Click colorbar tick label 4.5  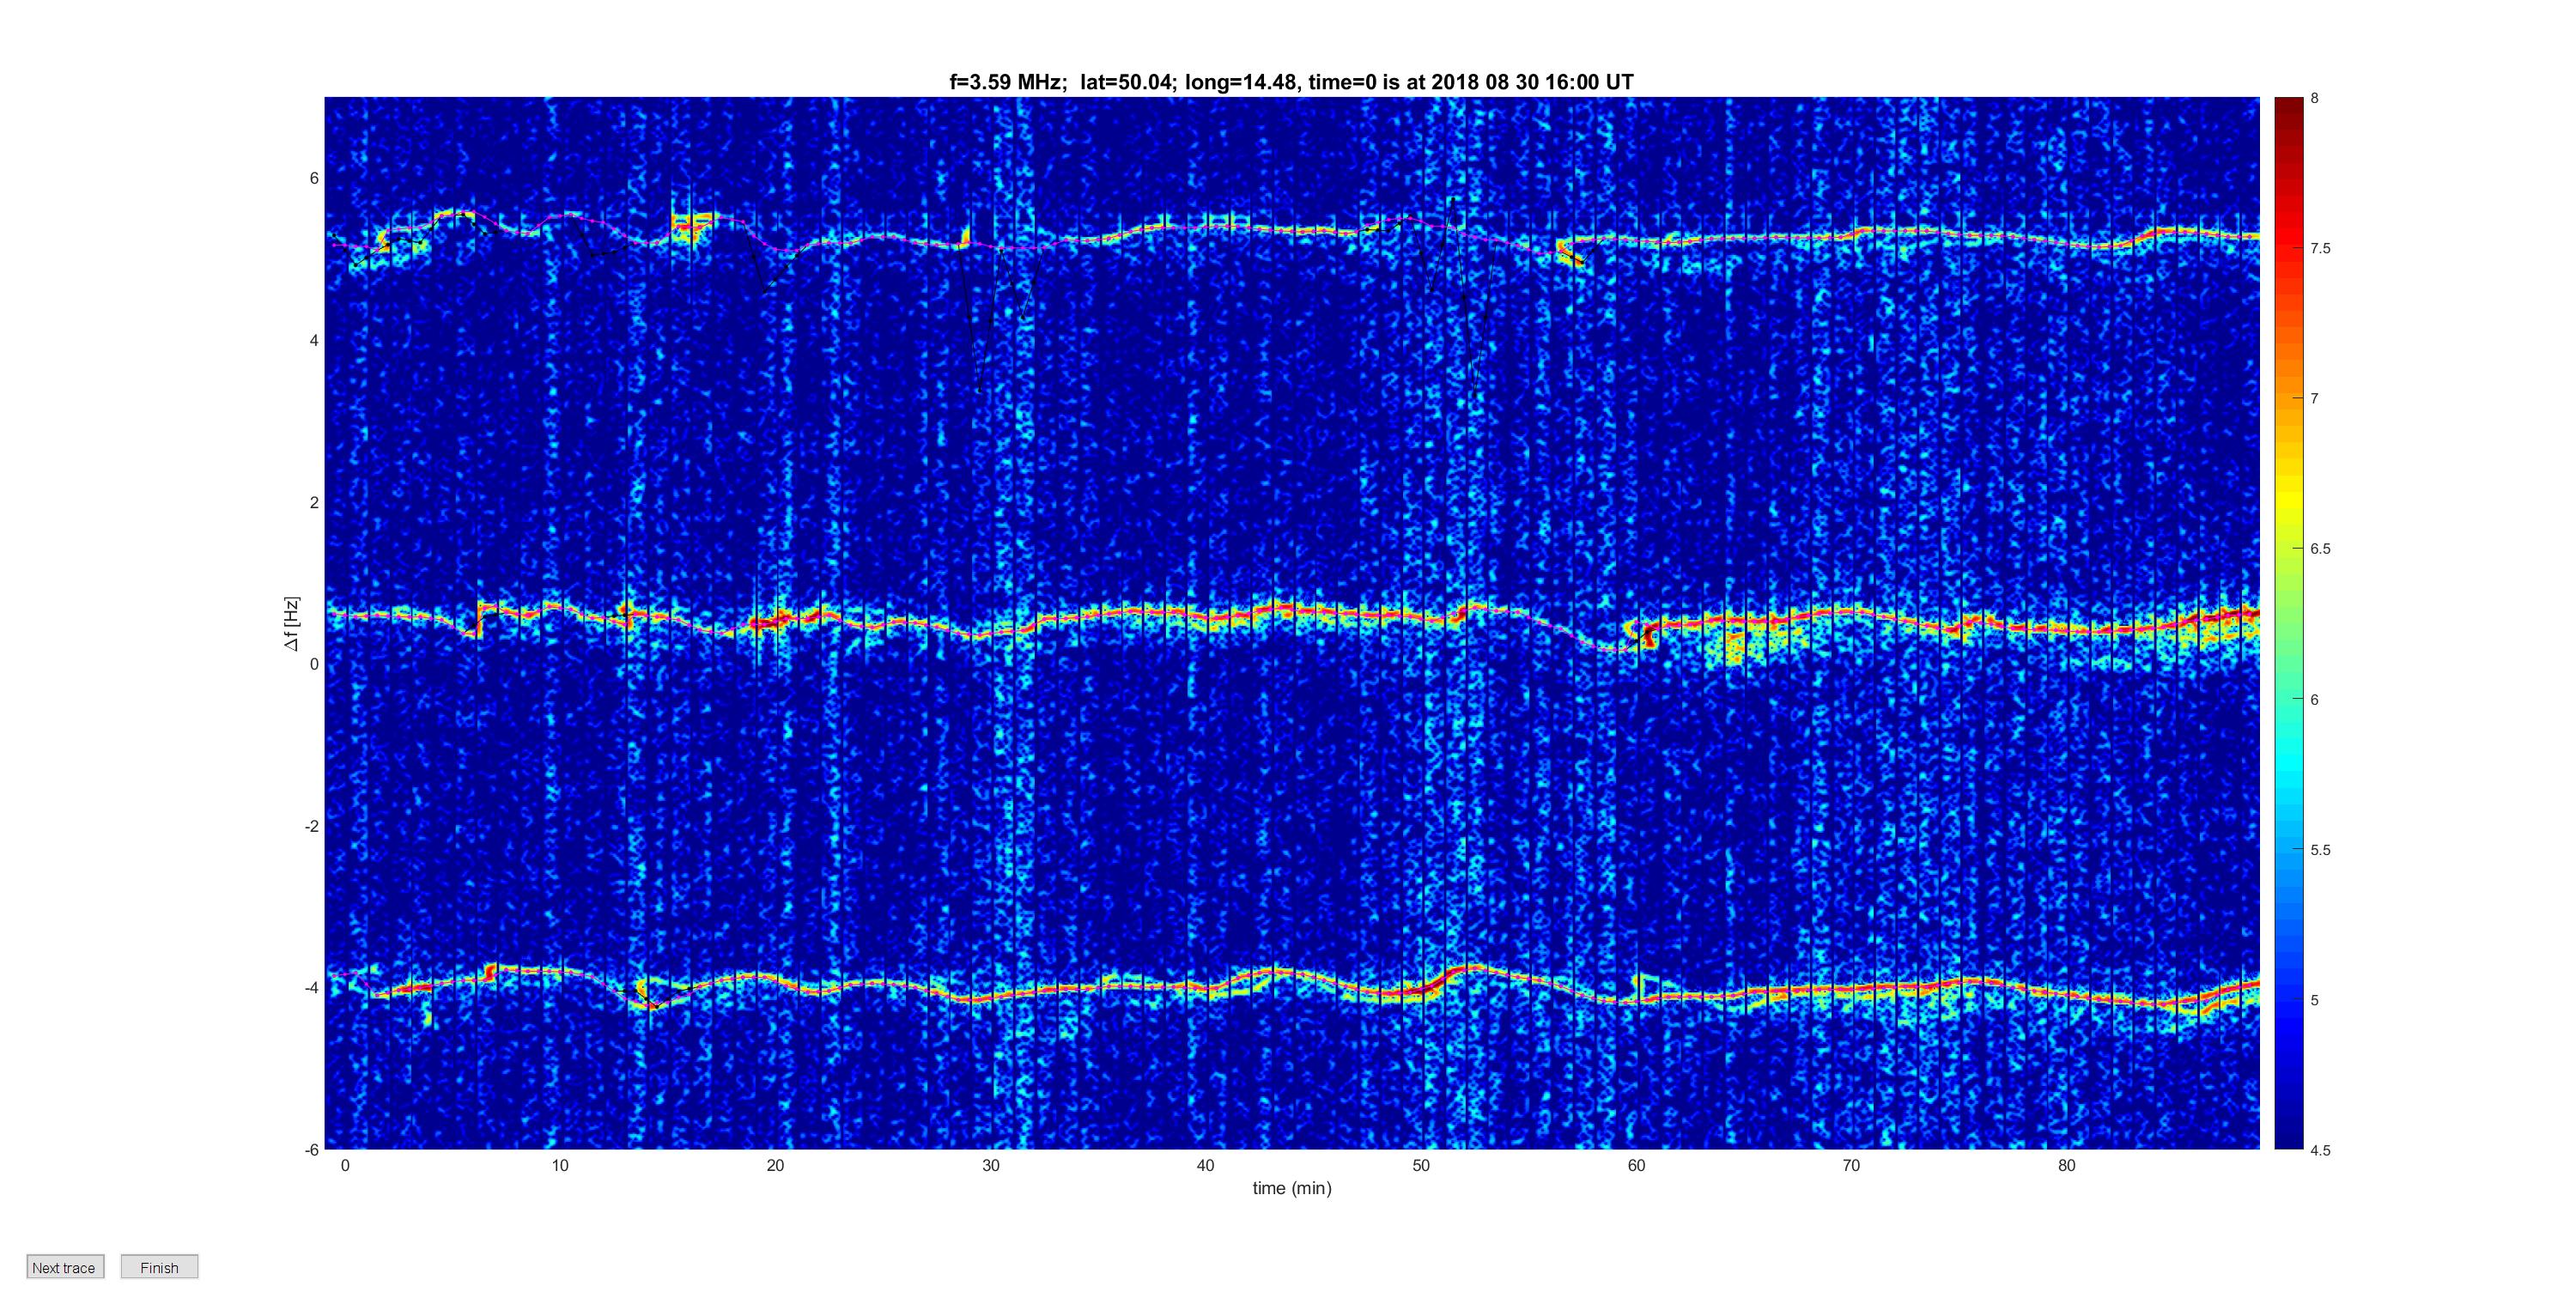point(2320,1150)
